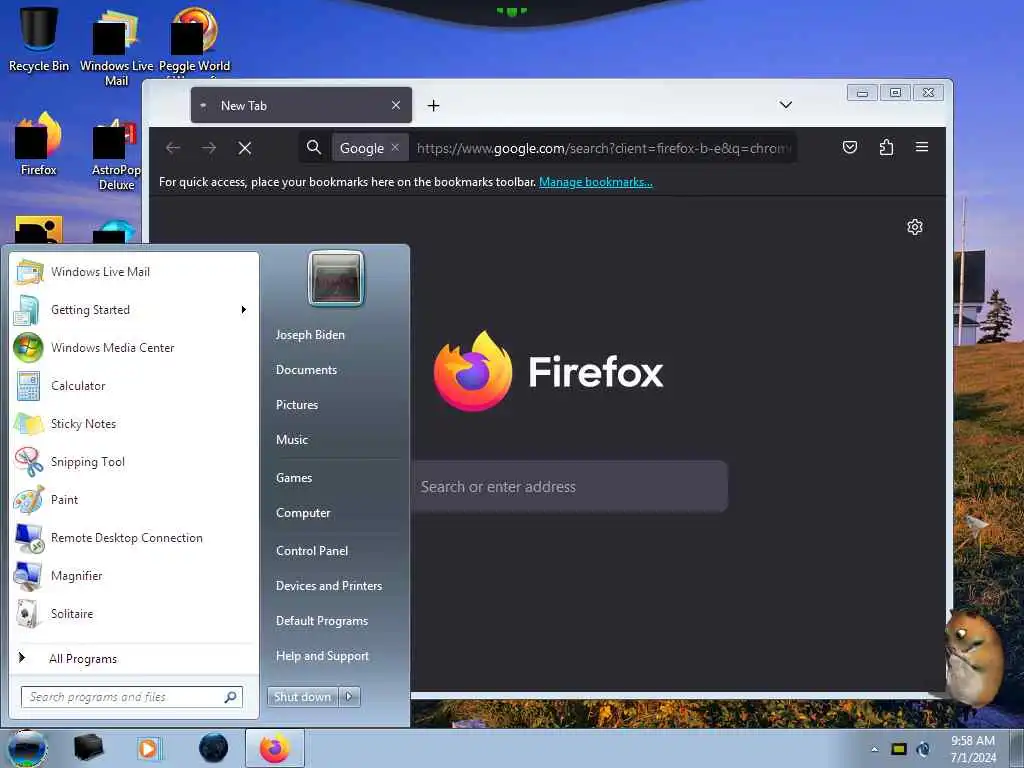Screen dimensions: 1024x768
Task: Open the Firefox extensions puzzle icon
Action: pyautogui.click(x=886, y=147)
